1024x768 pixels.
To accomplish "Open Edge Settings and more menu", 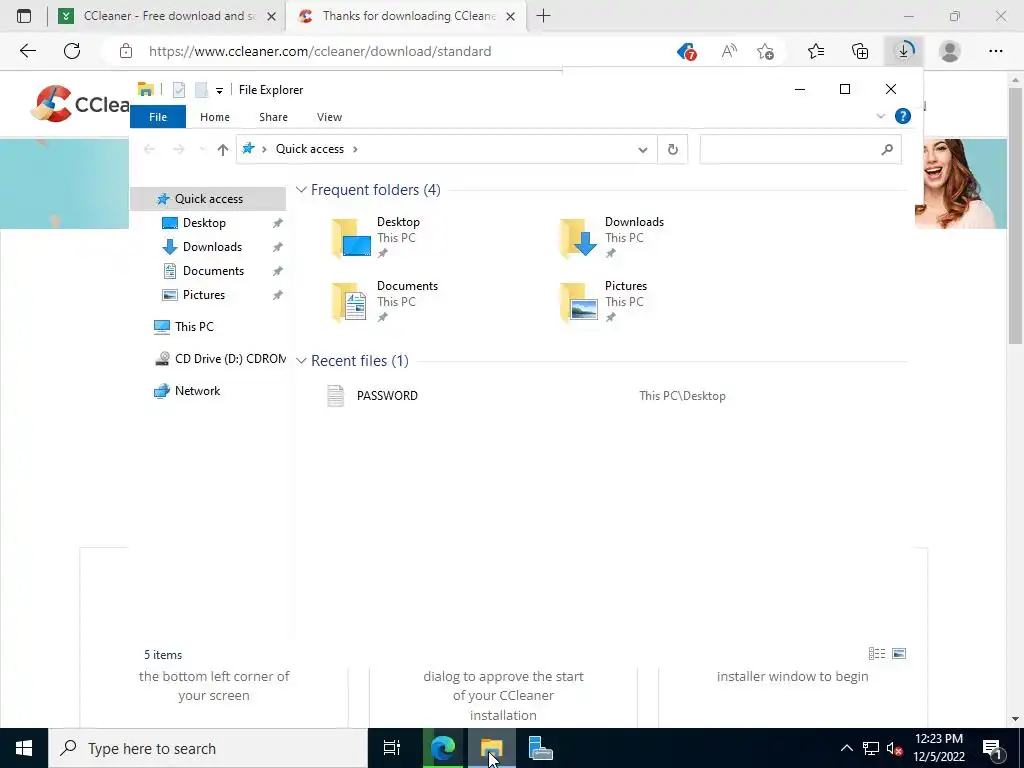I will 995,51.
